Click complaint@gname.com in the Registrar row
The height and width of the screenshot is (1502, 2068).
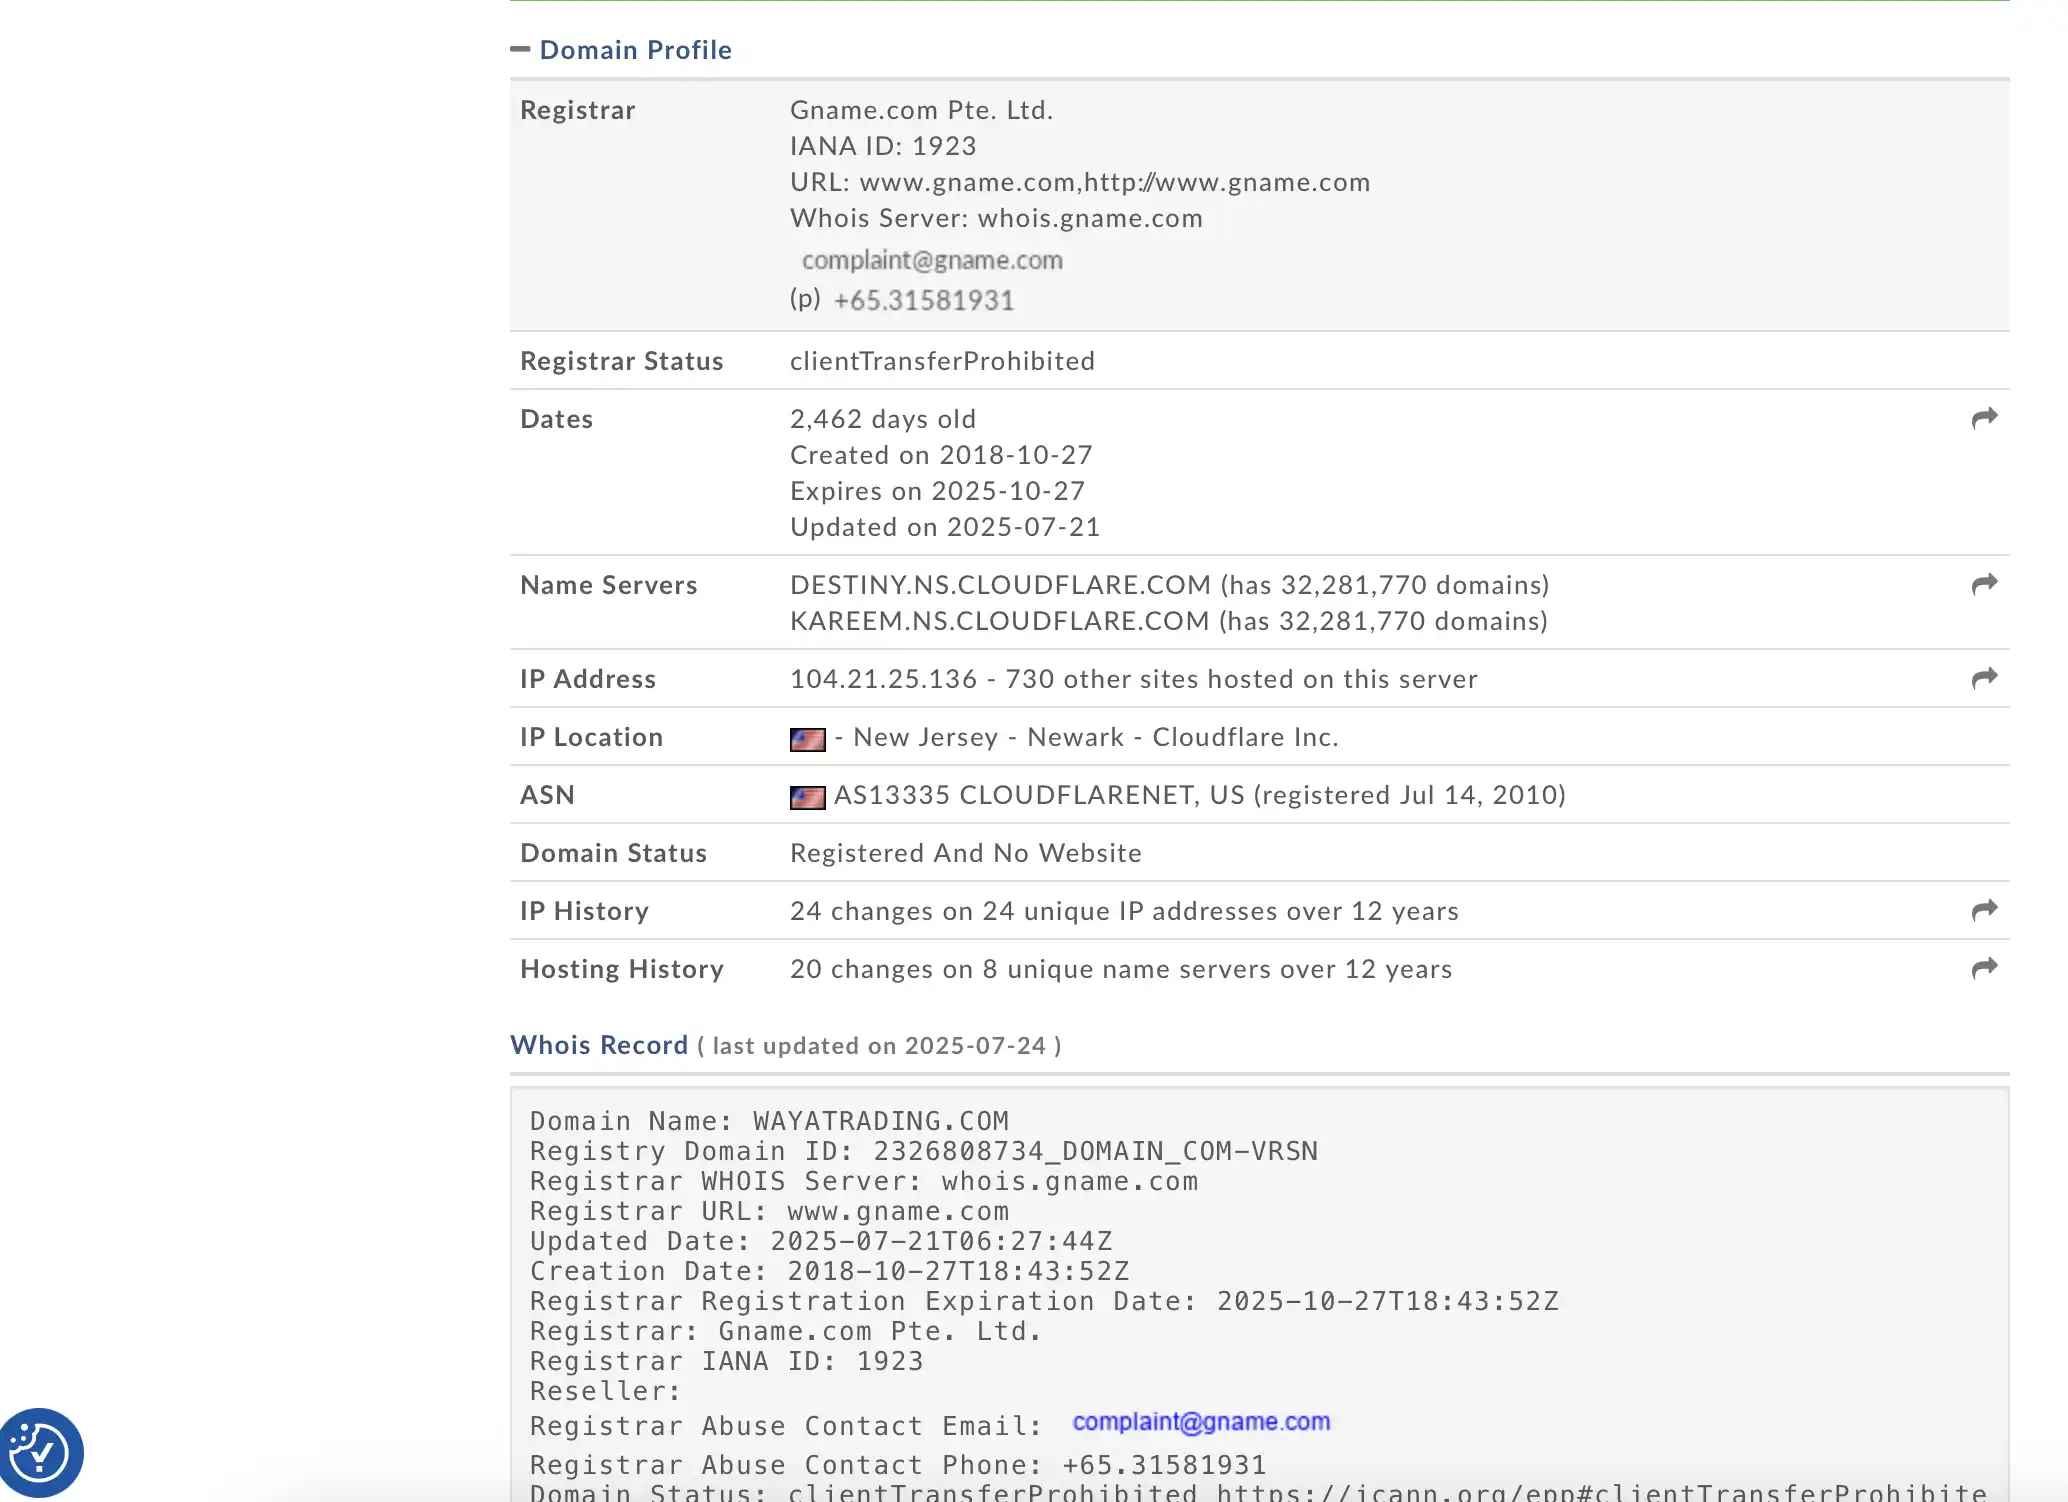point(932,260)
